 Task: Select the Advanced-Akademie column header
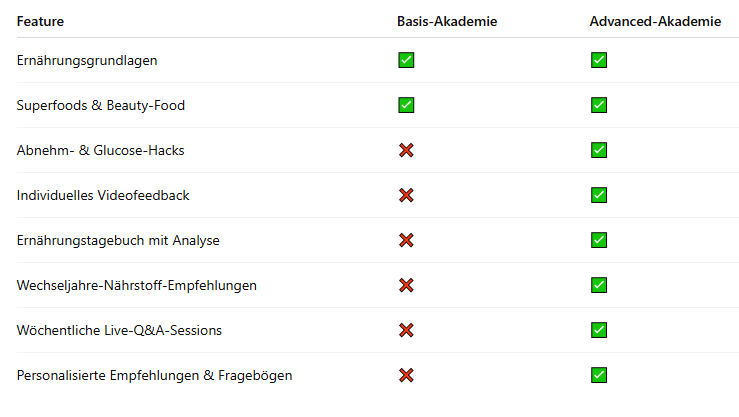(655, 21)
